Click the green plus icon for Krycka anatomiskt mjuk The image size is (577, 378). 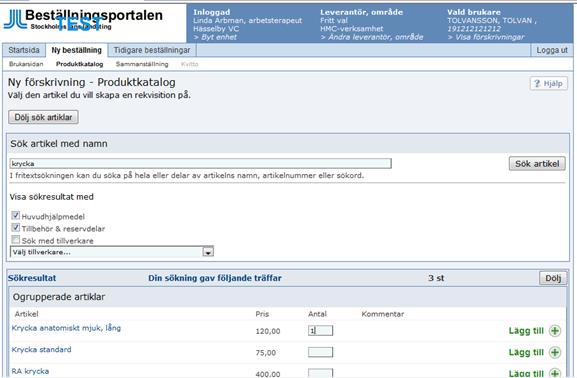click(x=555, y=331)
